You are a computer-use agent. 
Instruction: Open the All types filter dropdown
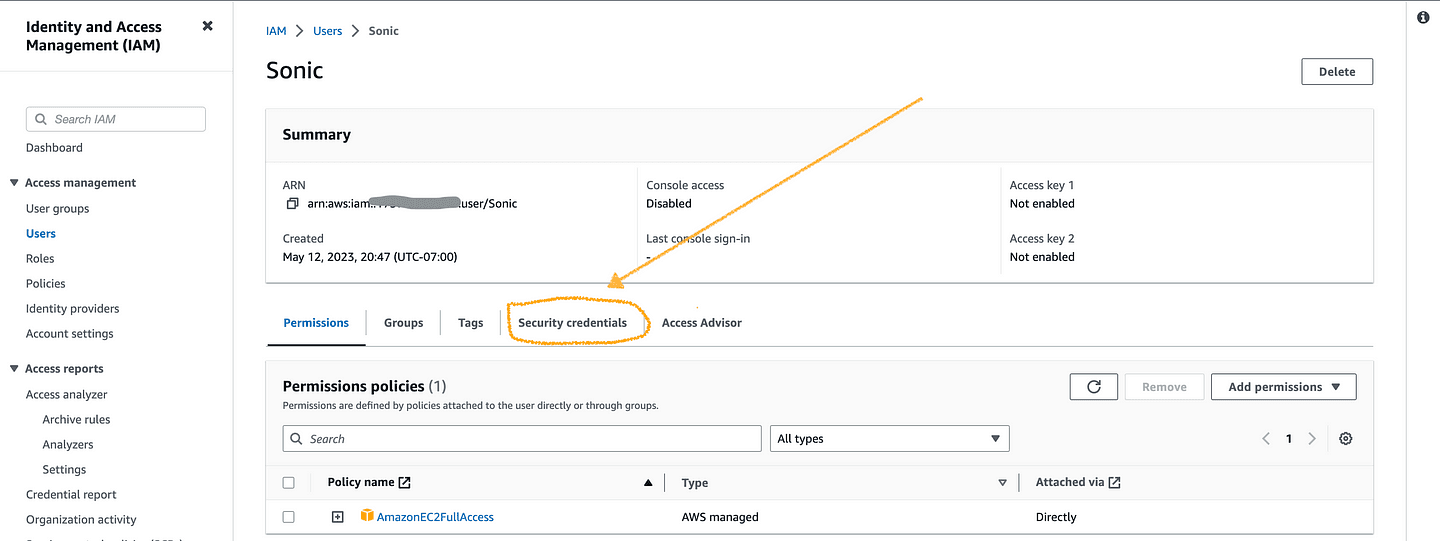point(889,439)
